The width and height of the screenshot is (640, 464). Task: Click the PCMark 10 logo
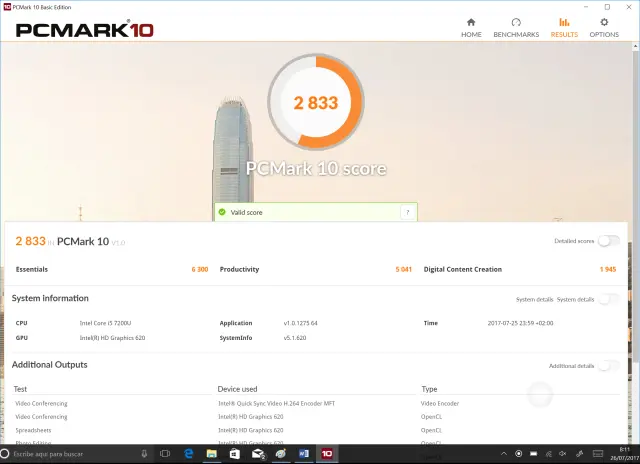click(x=85, y=29)
